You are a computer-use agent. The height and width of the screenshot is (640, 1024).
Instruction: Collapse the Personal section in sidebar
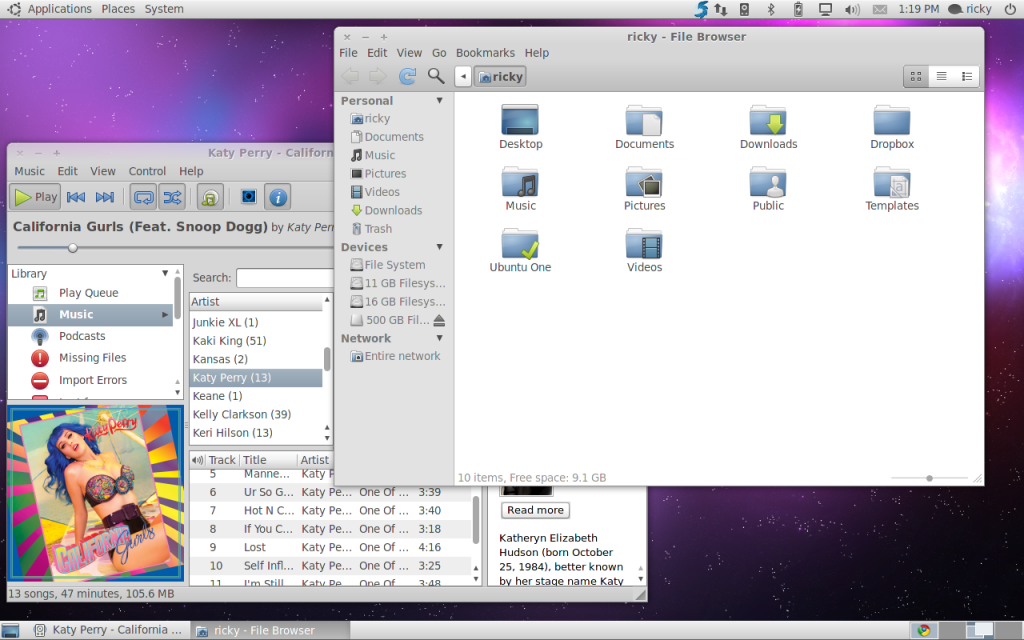[439, 101]
